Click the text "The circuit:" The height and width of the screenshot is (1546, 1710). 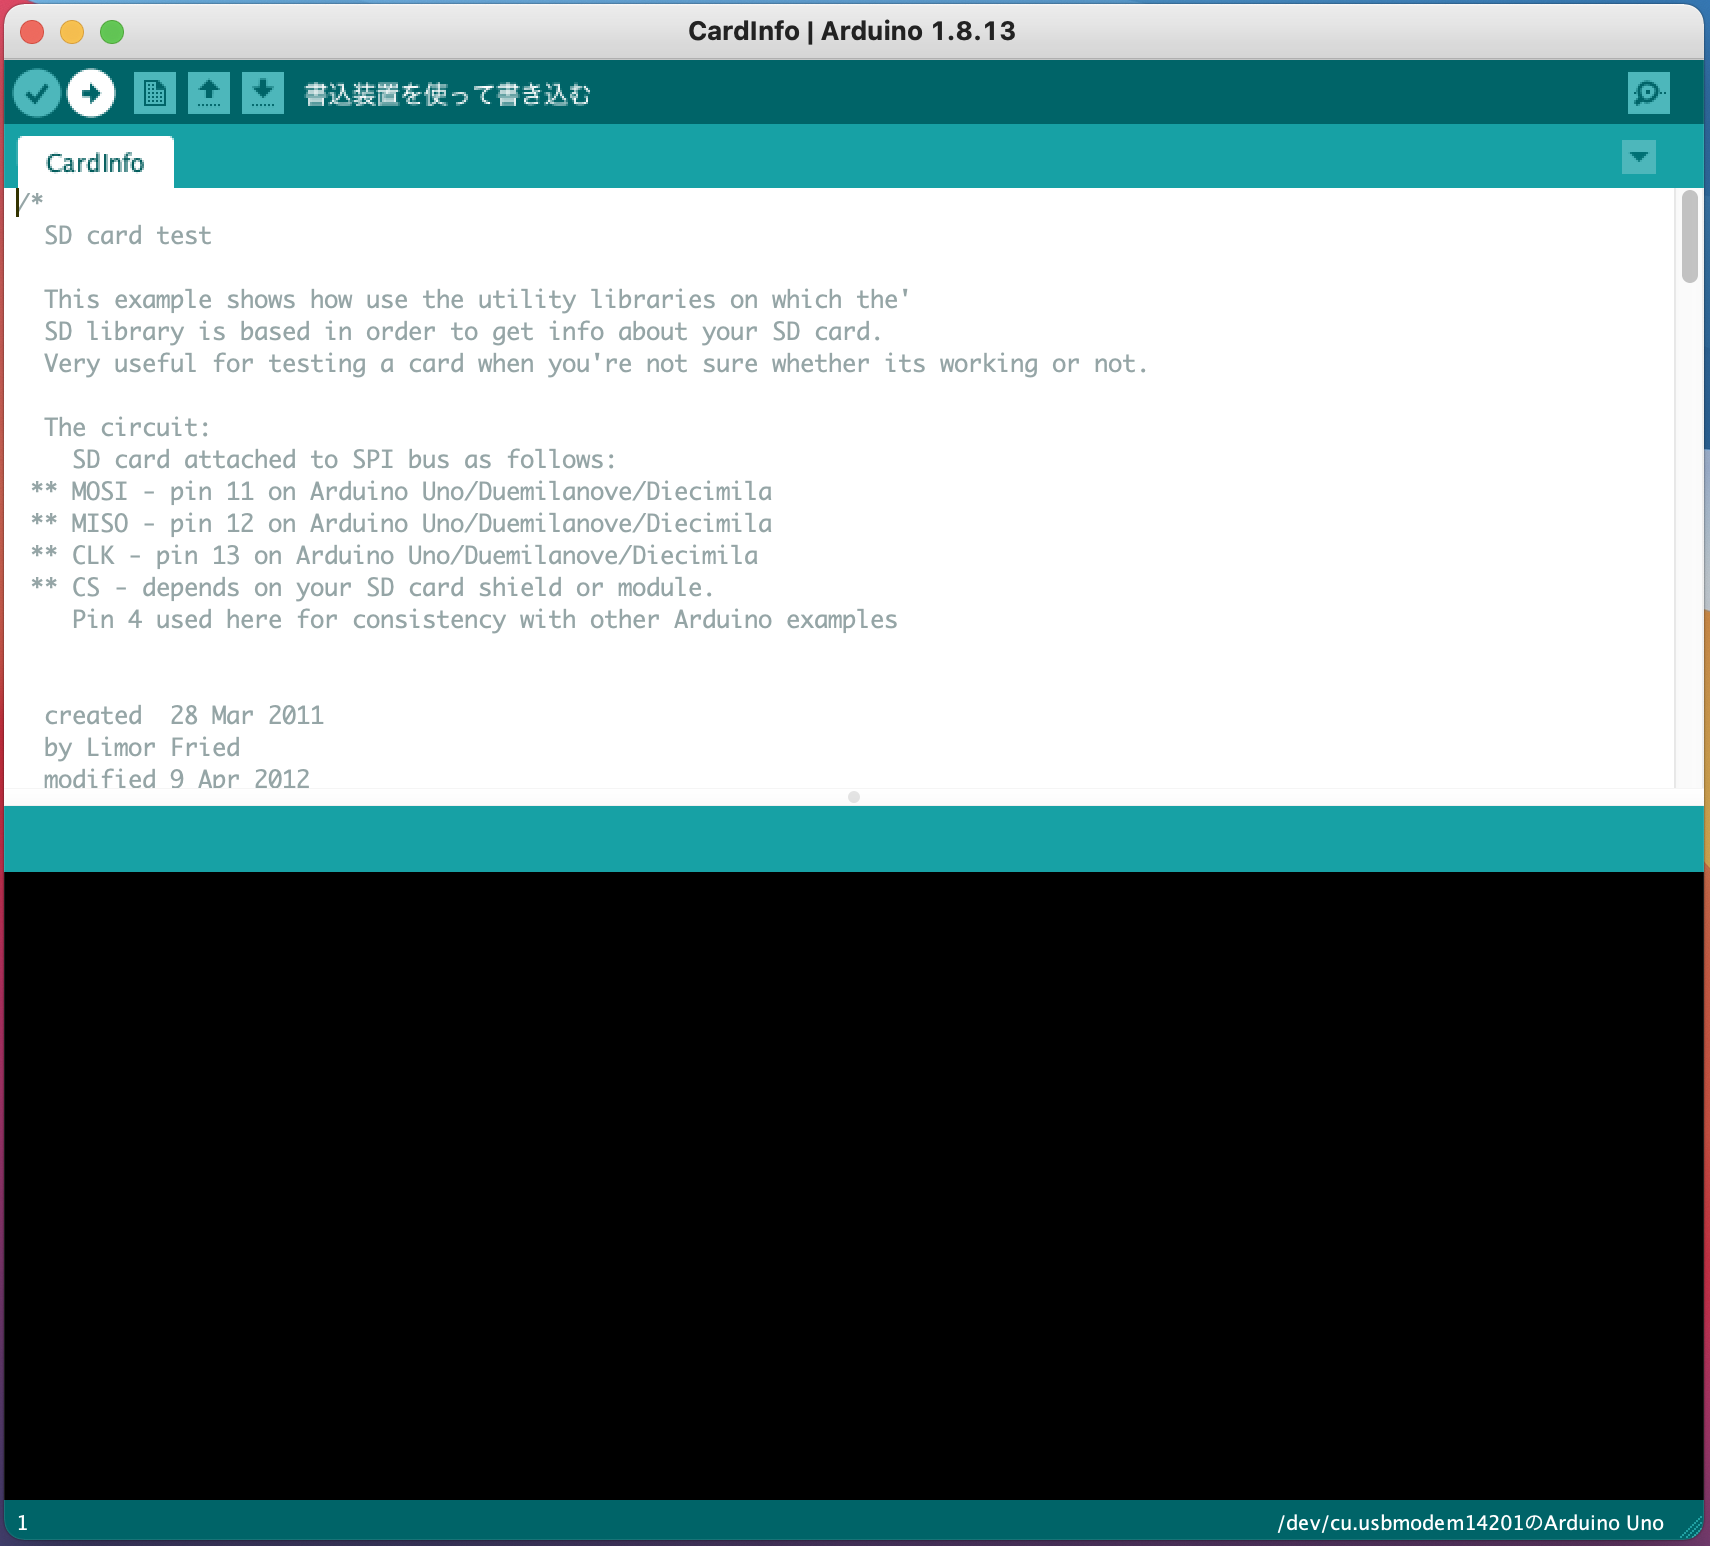[x=127, y=428]
